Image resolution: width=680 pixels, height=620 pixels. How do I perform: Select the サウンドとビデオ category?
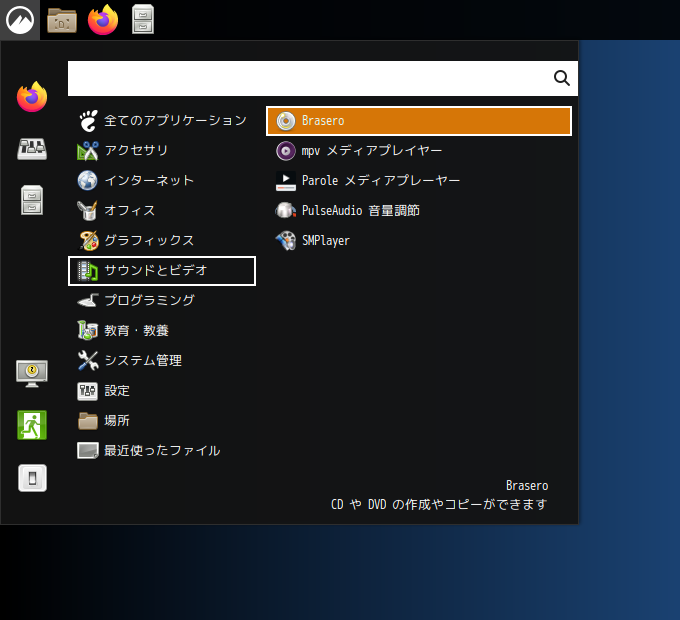162,271
